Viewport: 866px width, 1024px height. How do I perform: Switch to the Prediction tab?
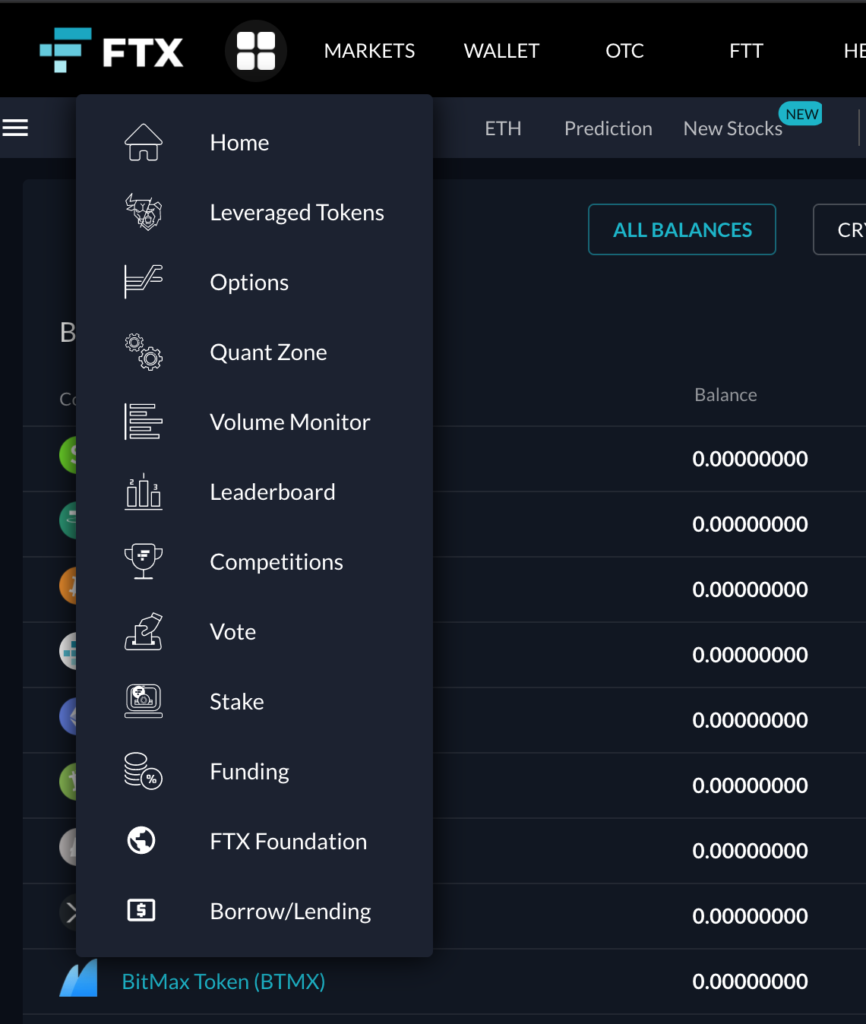click(608, 128)
